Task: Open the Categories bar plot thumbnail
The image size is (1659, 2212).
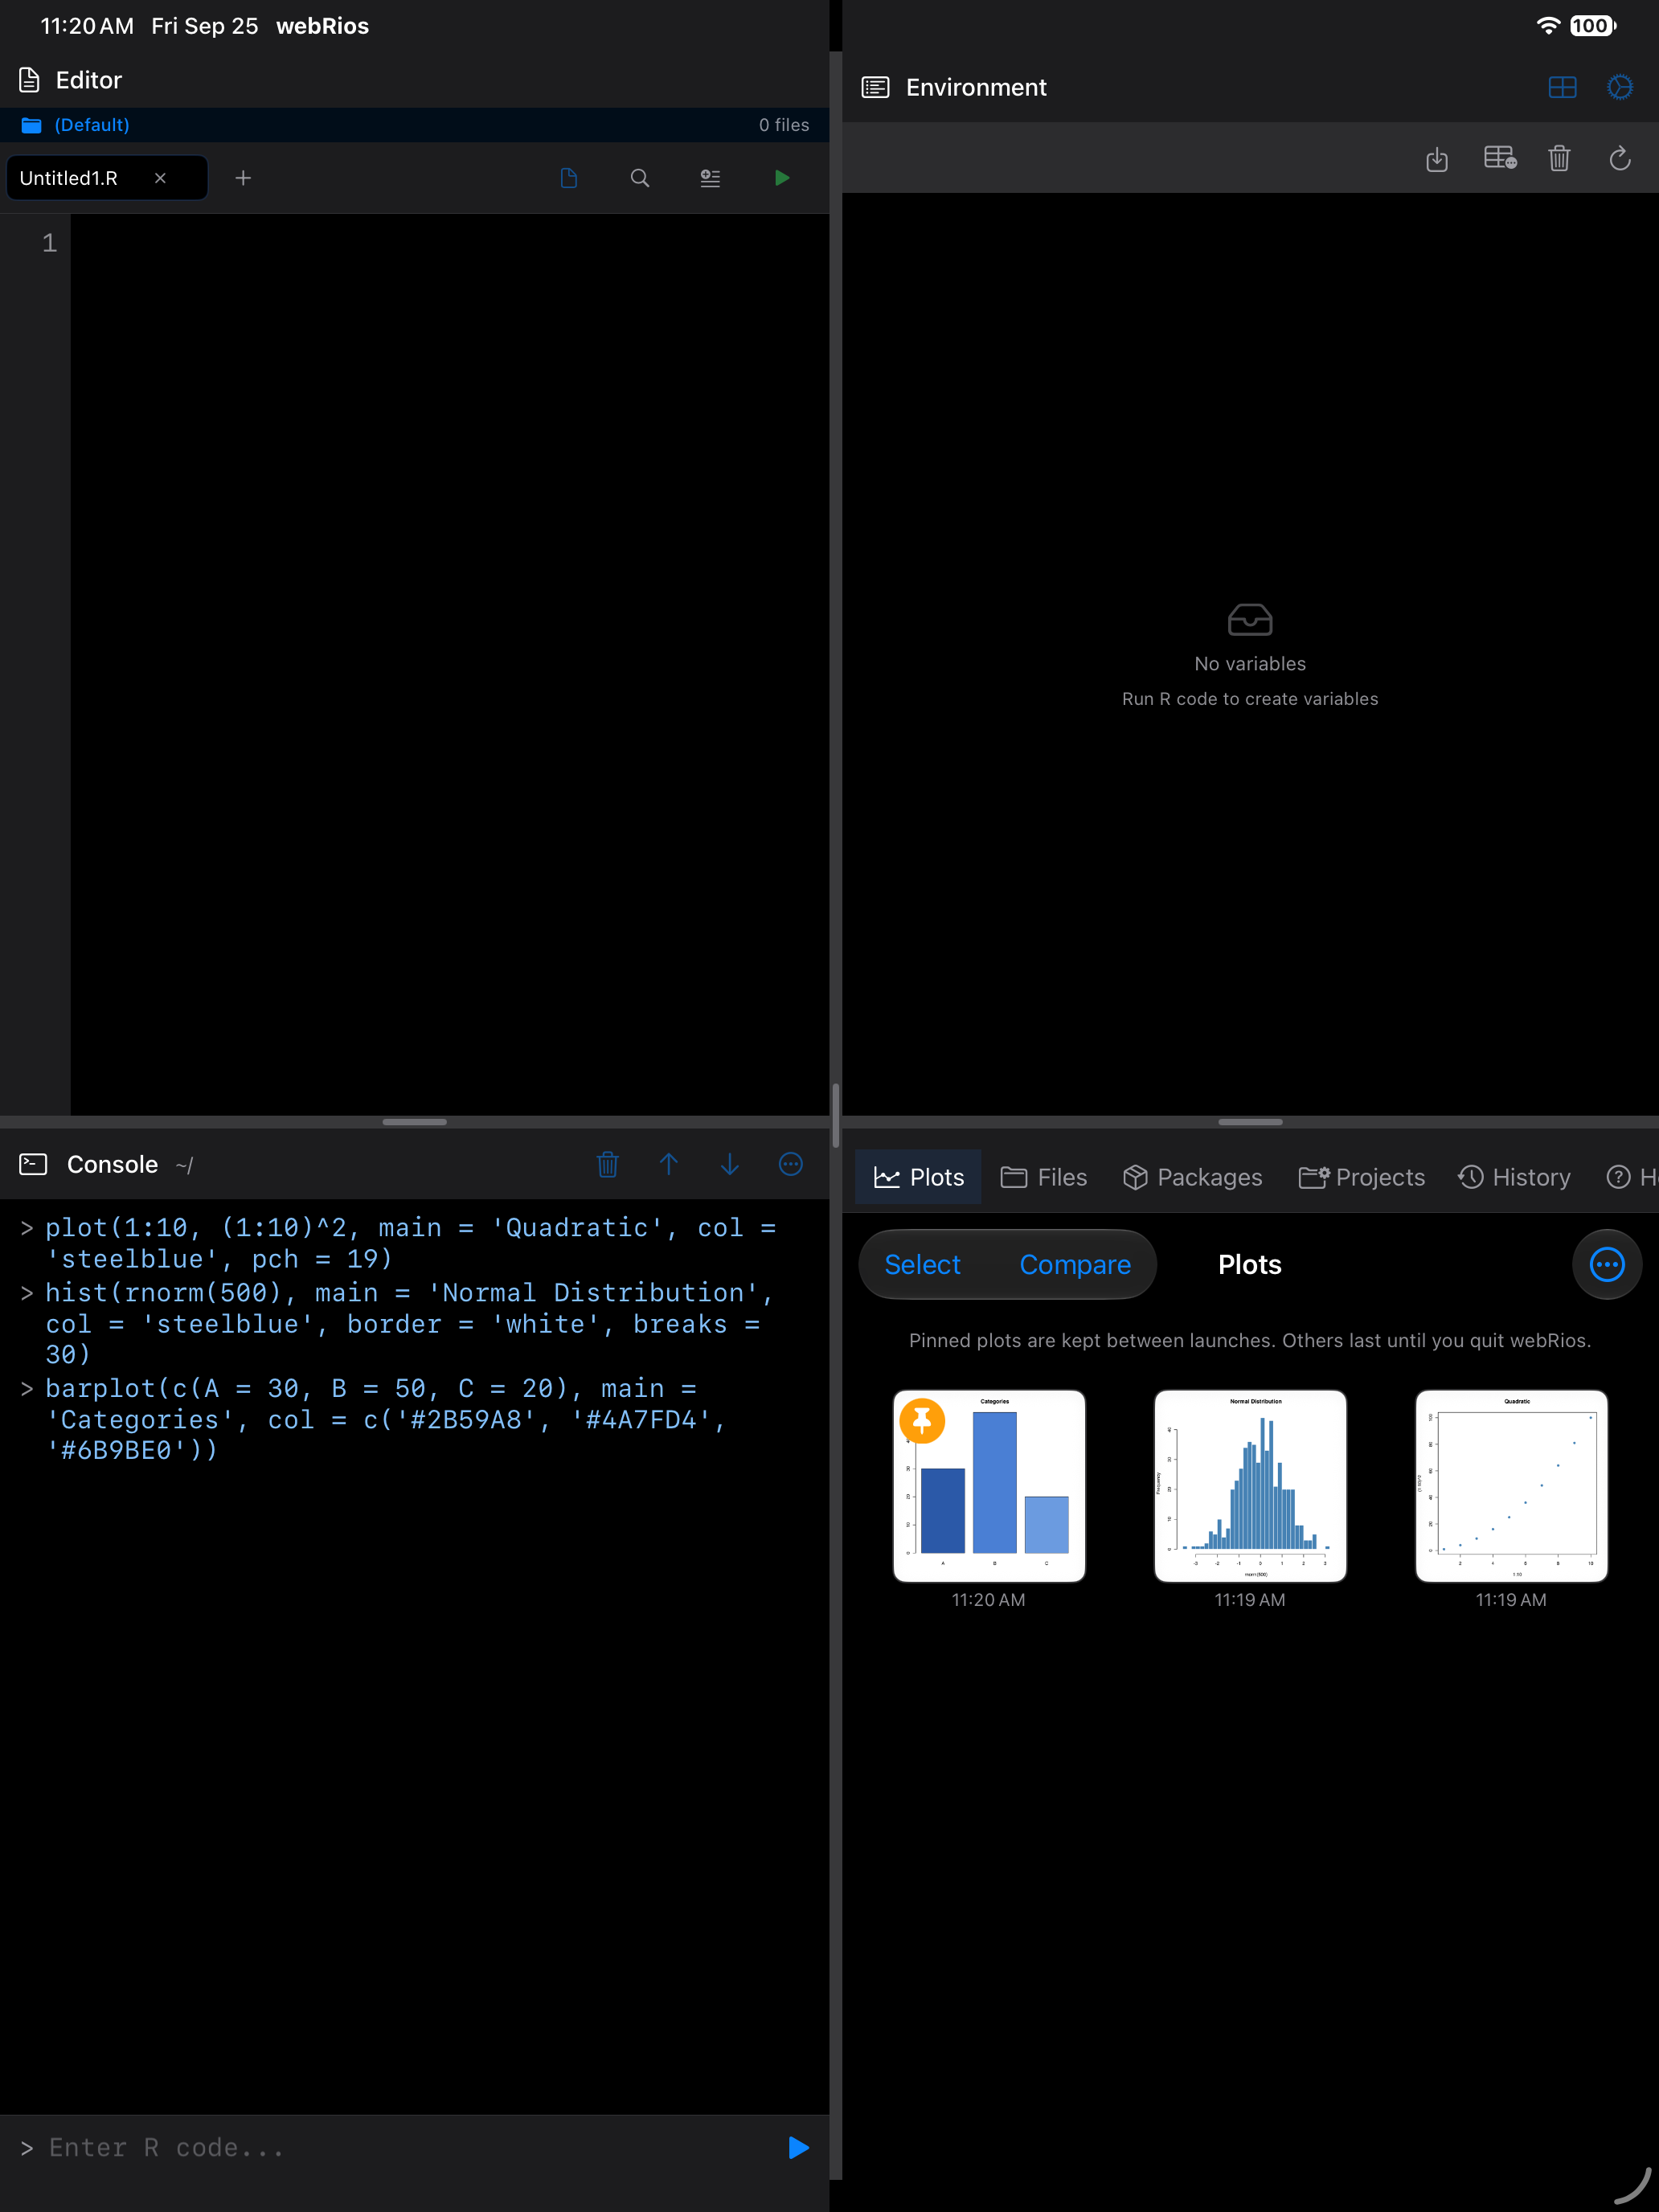Action: point(989,1485)
